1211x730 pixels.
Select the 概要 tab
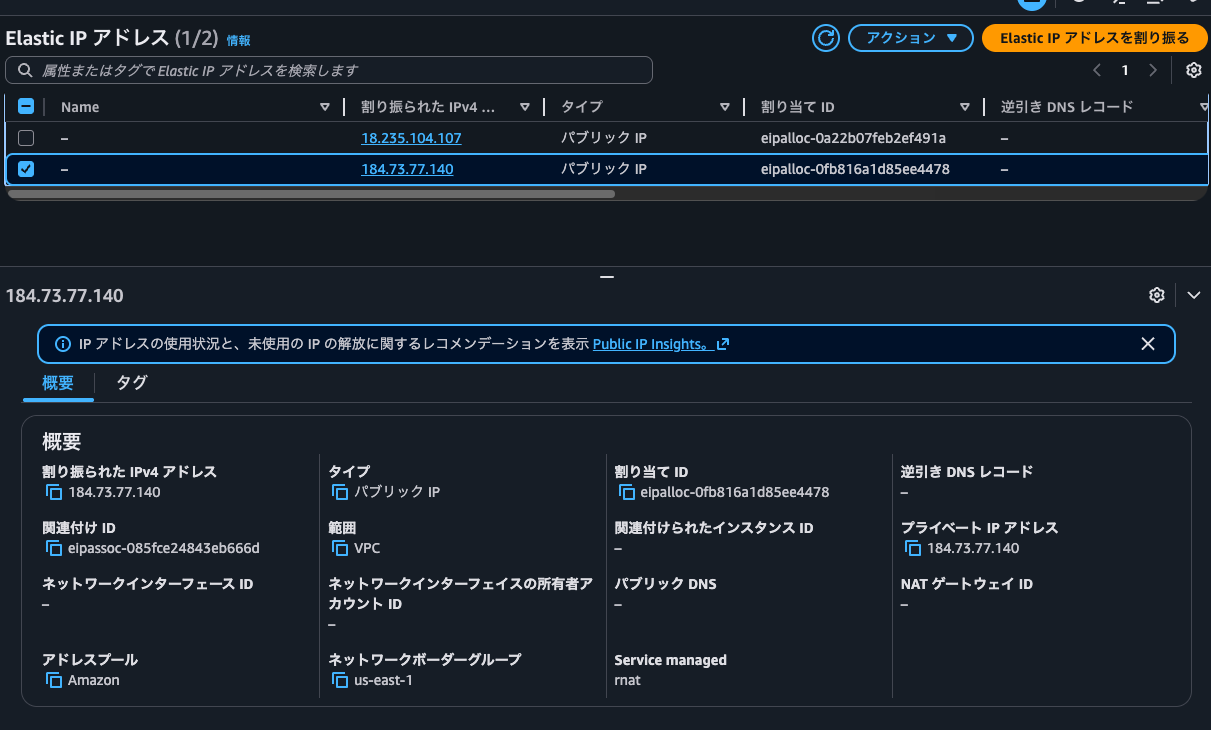[x=57, y=383]
